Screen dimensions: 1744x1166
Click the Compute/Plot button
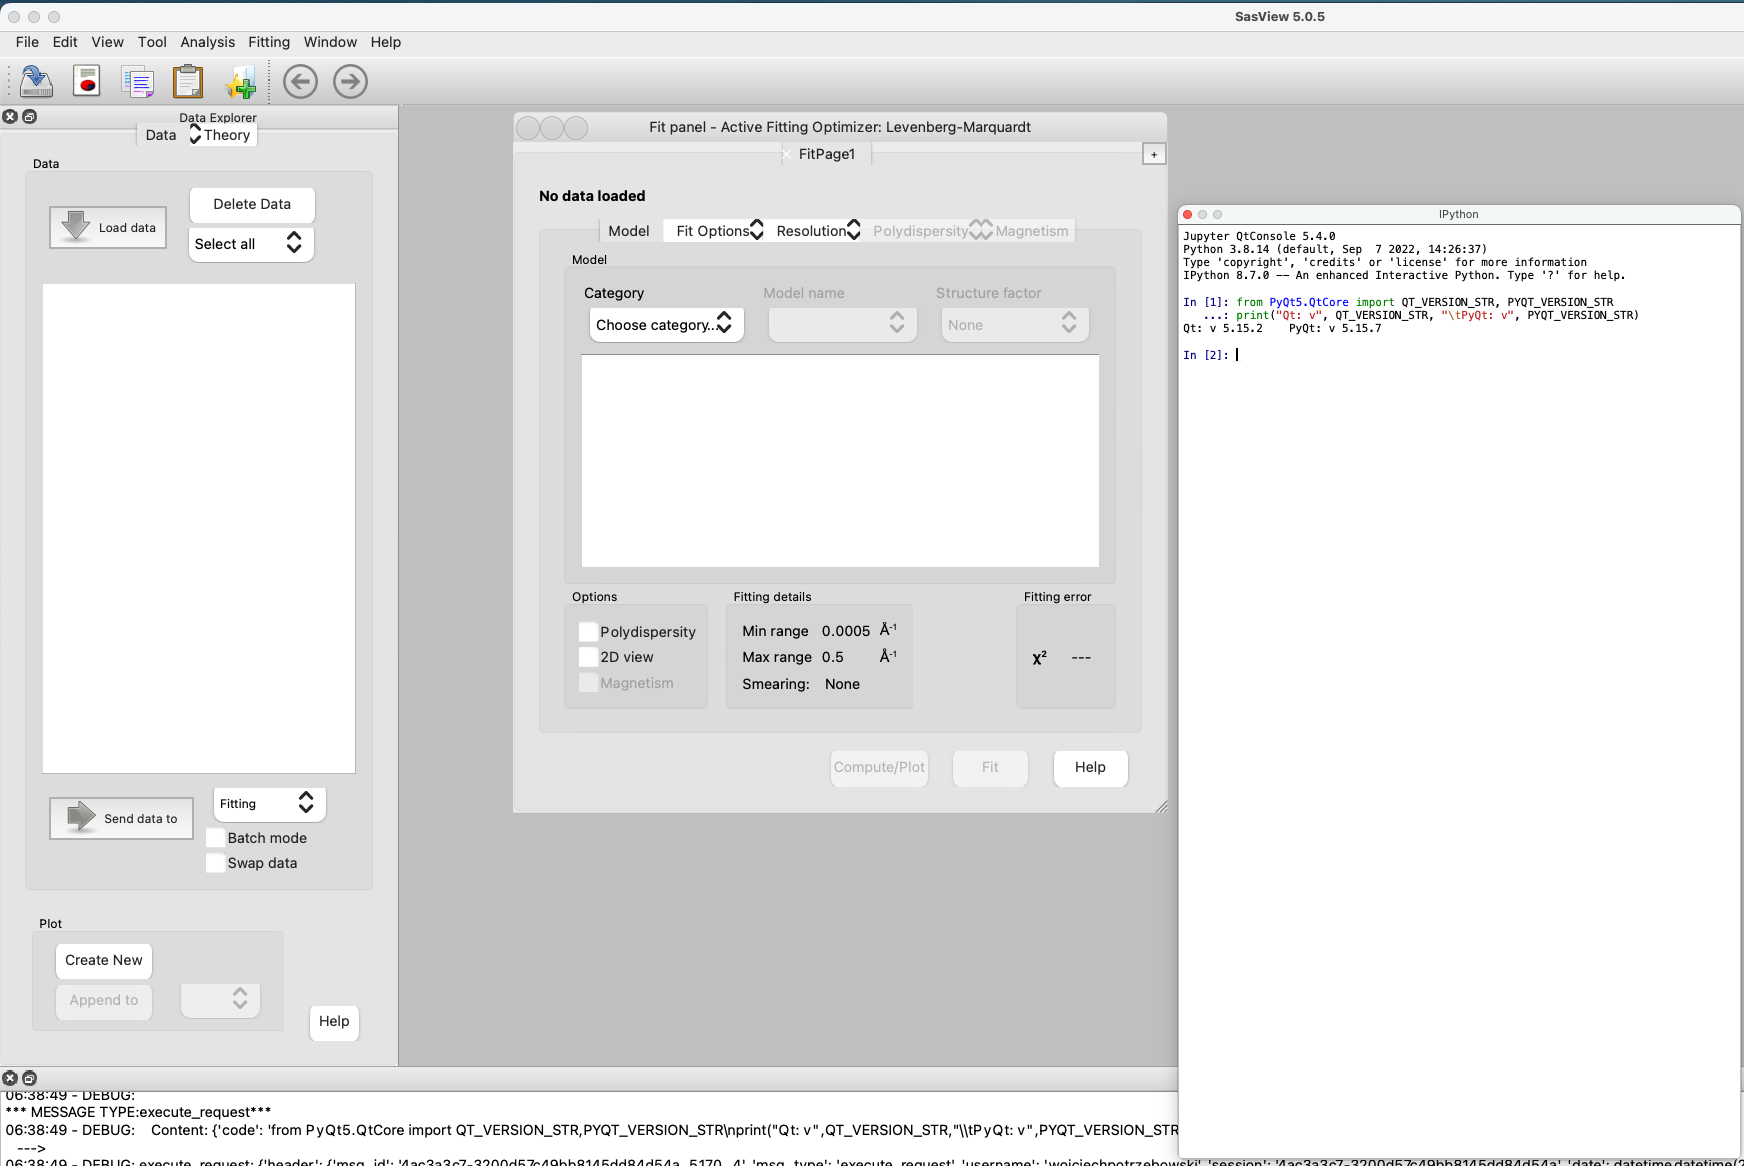coord(878,767)
